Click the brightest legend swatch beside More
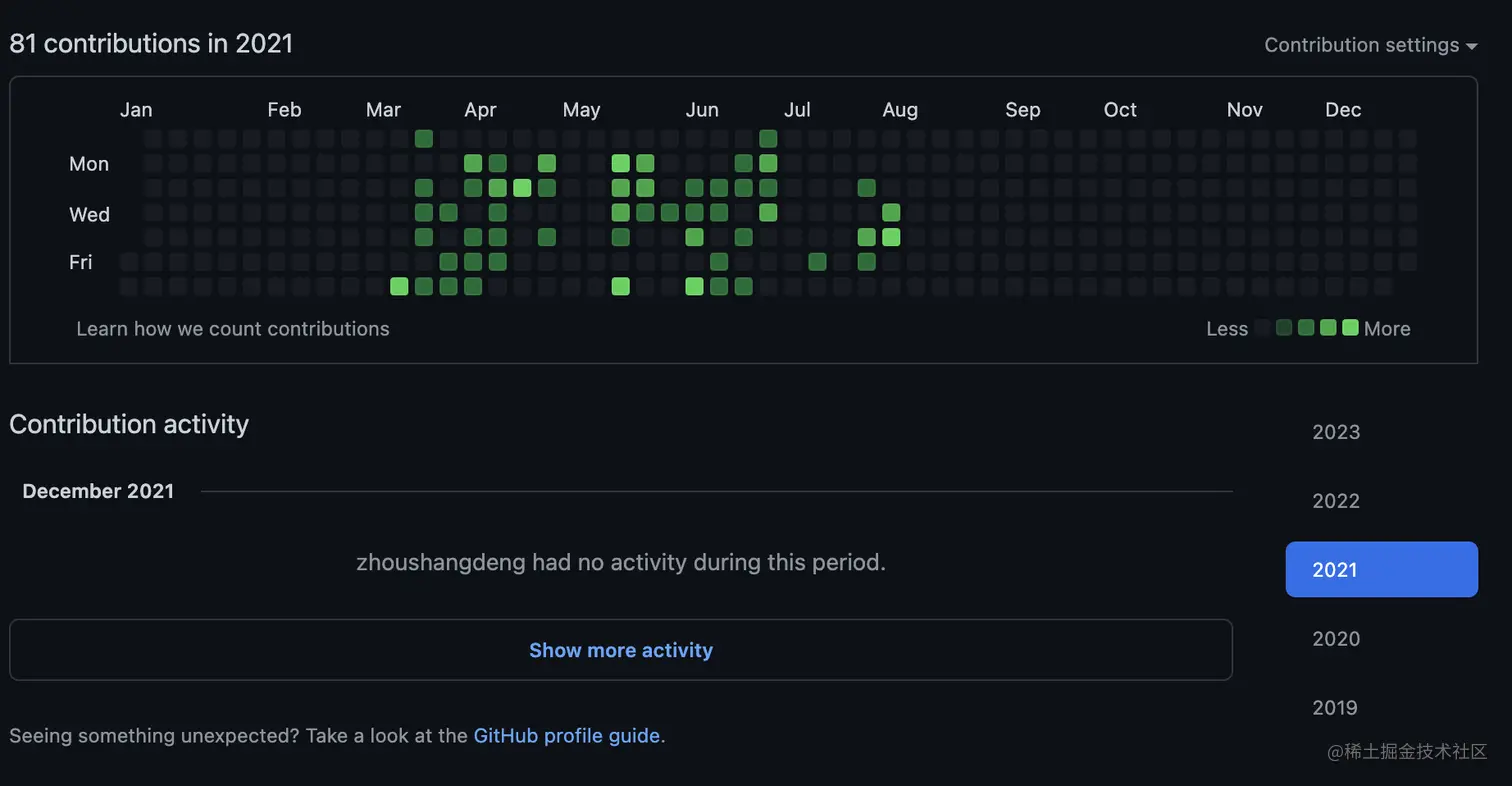The width and height of the screenshot is (1512, 786). click(1350, 327)
